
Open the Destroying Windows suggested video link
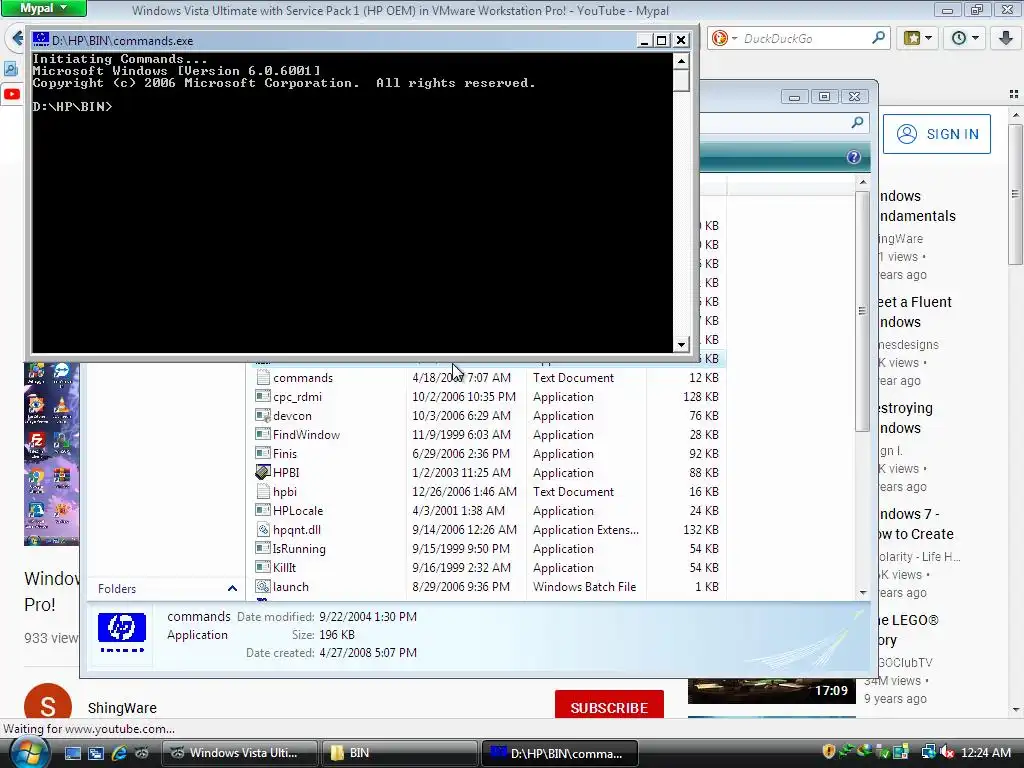pyautogui.click(x=905, y=418)
